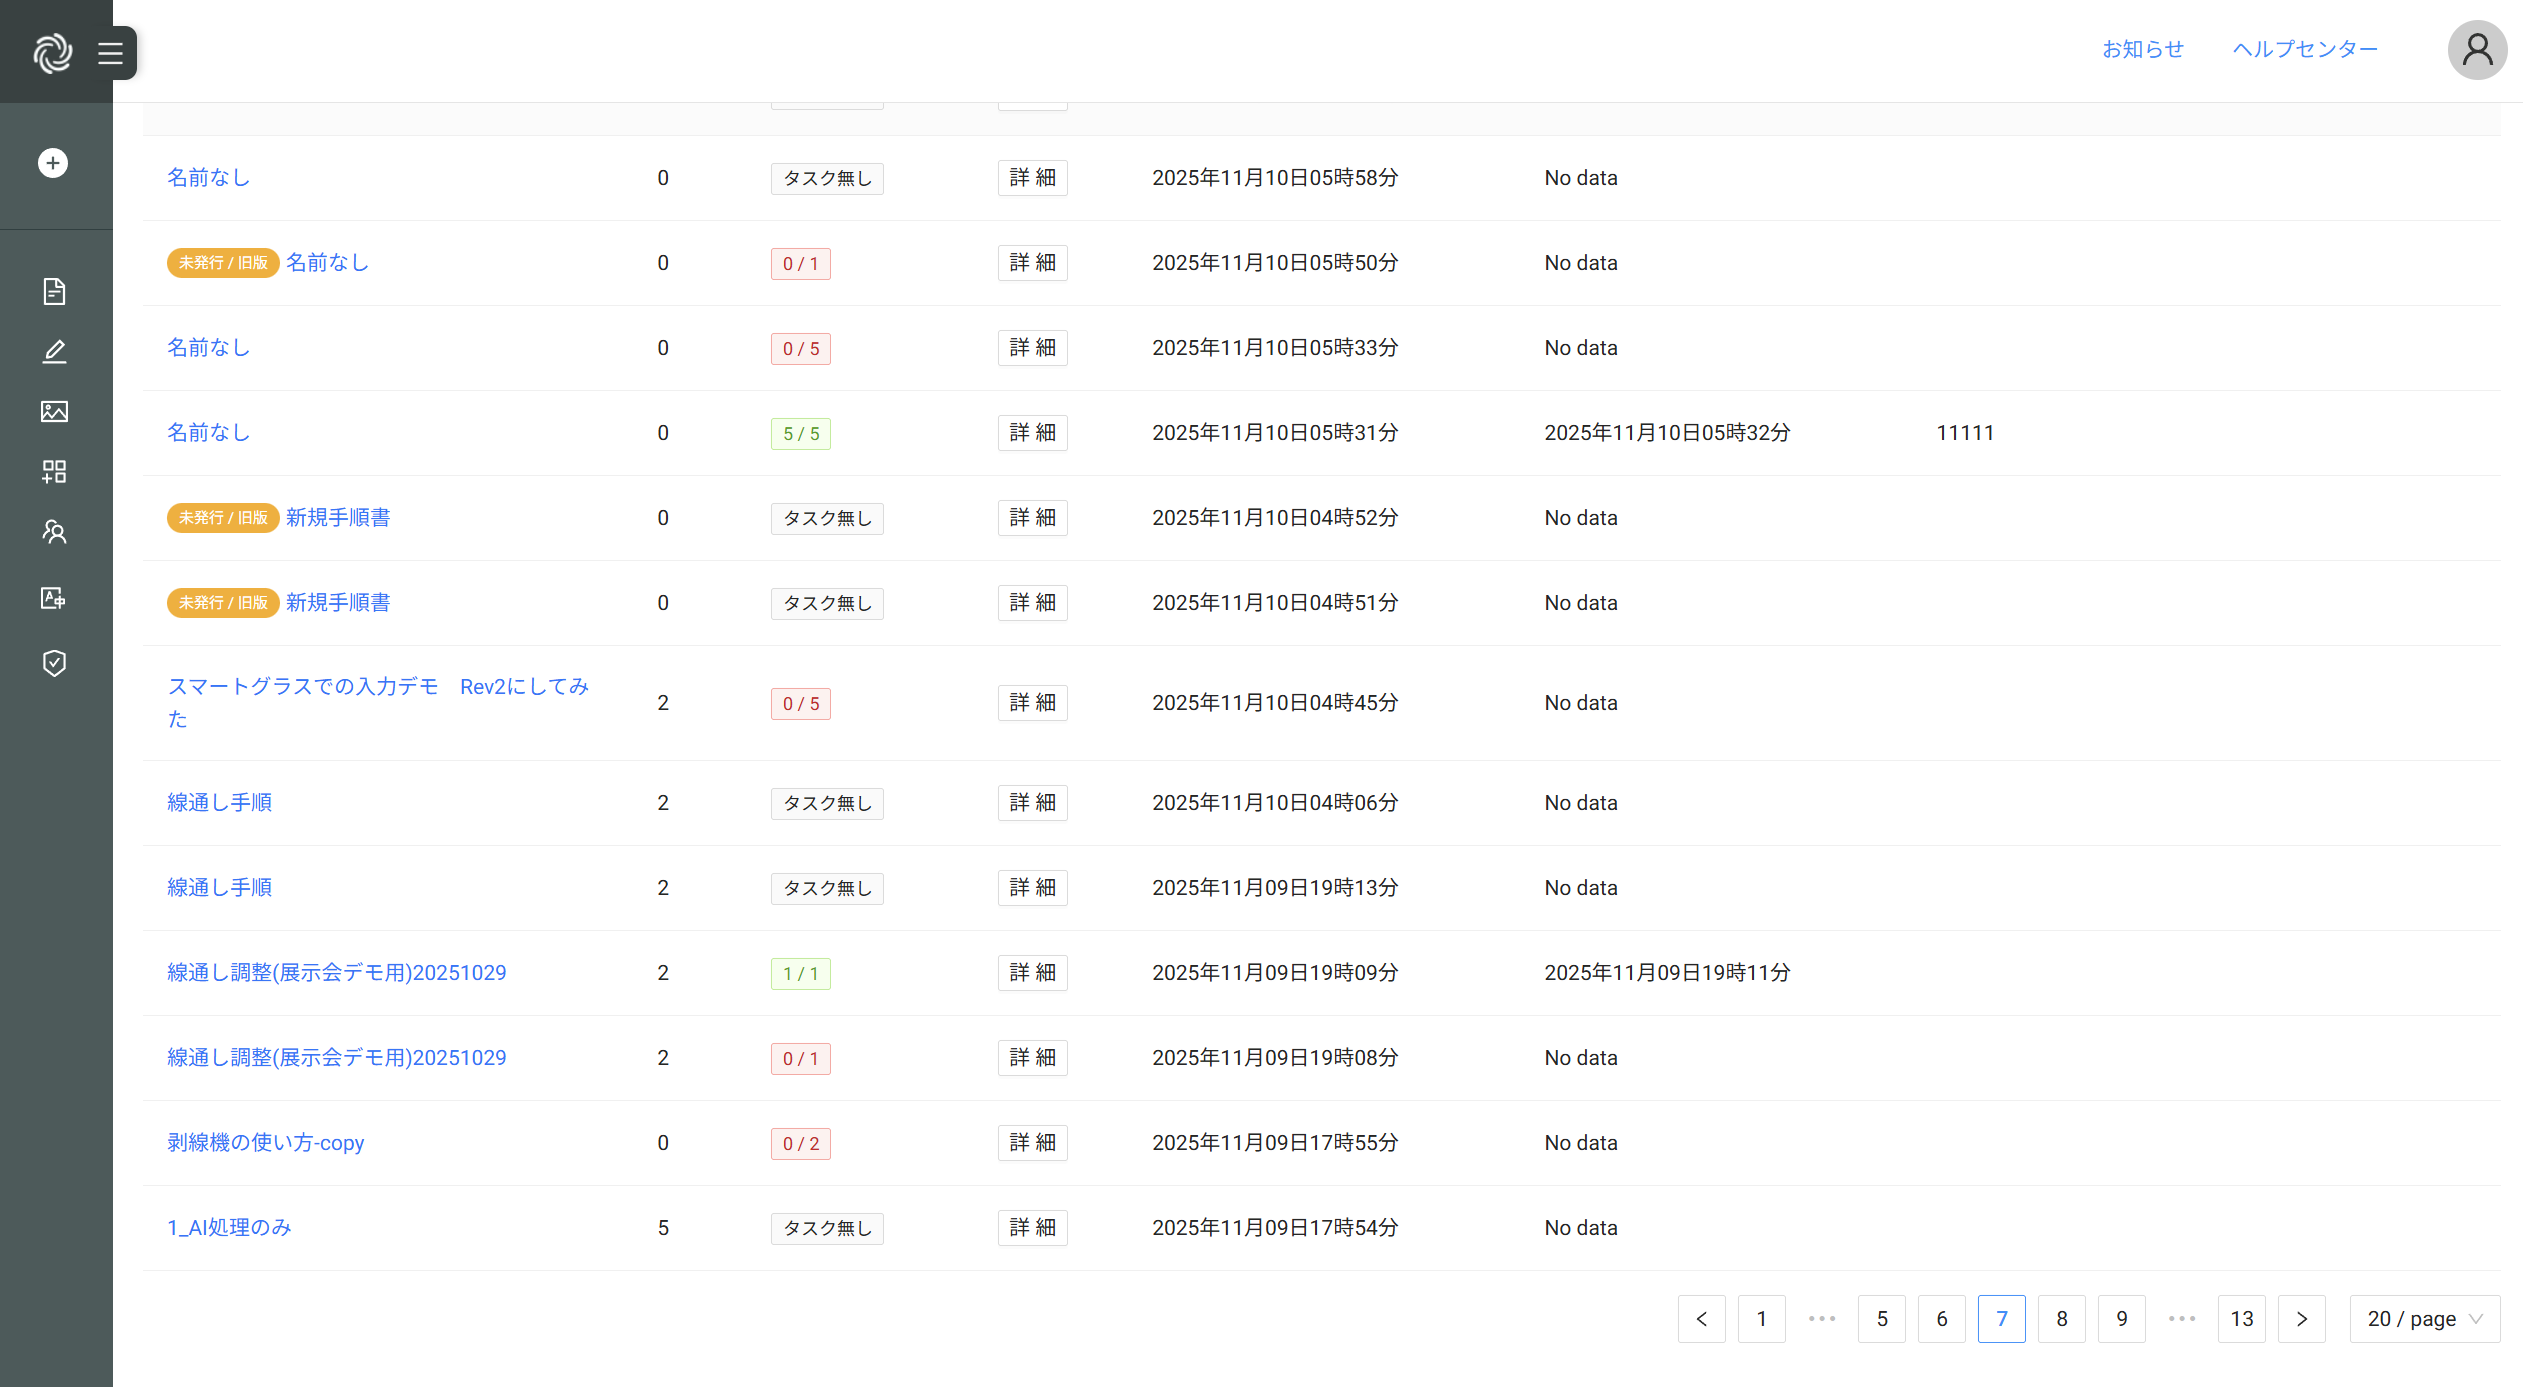
Task: Open the document icon in sidebar
Action: coord(54,291)
